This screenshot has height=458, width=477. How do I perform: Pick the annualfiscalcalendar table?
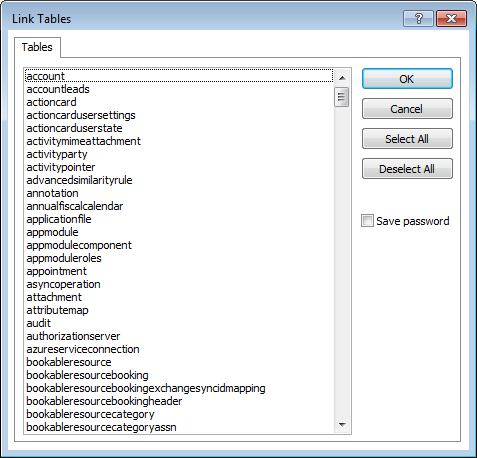pyautogui.click(x=179, y=206)
